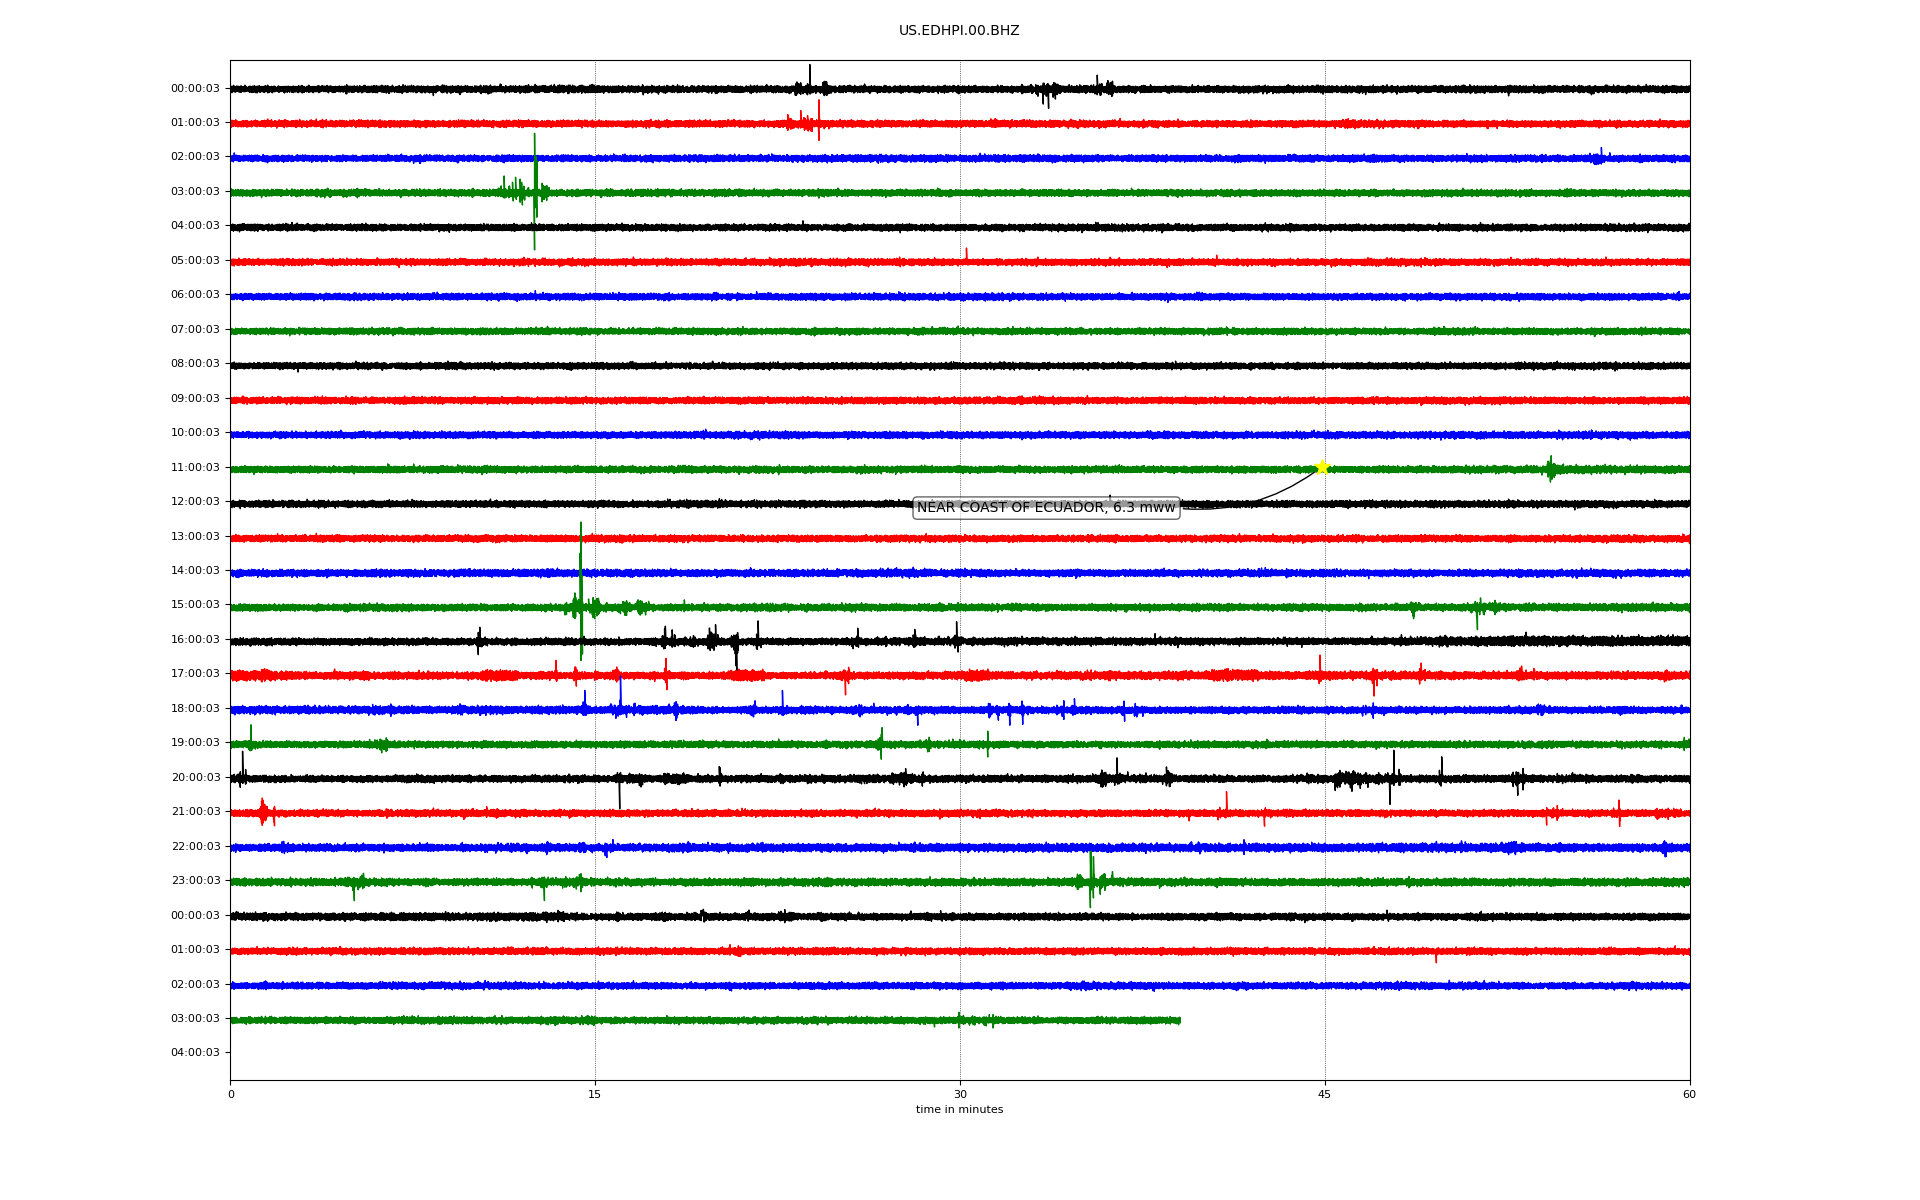The width and height of the screenshot is (1920, 1200).
Task: Select the 17:00:03 time label
Action: (195, 674)
